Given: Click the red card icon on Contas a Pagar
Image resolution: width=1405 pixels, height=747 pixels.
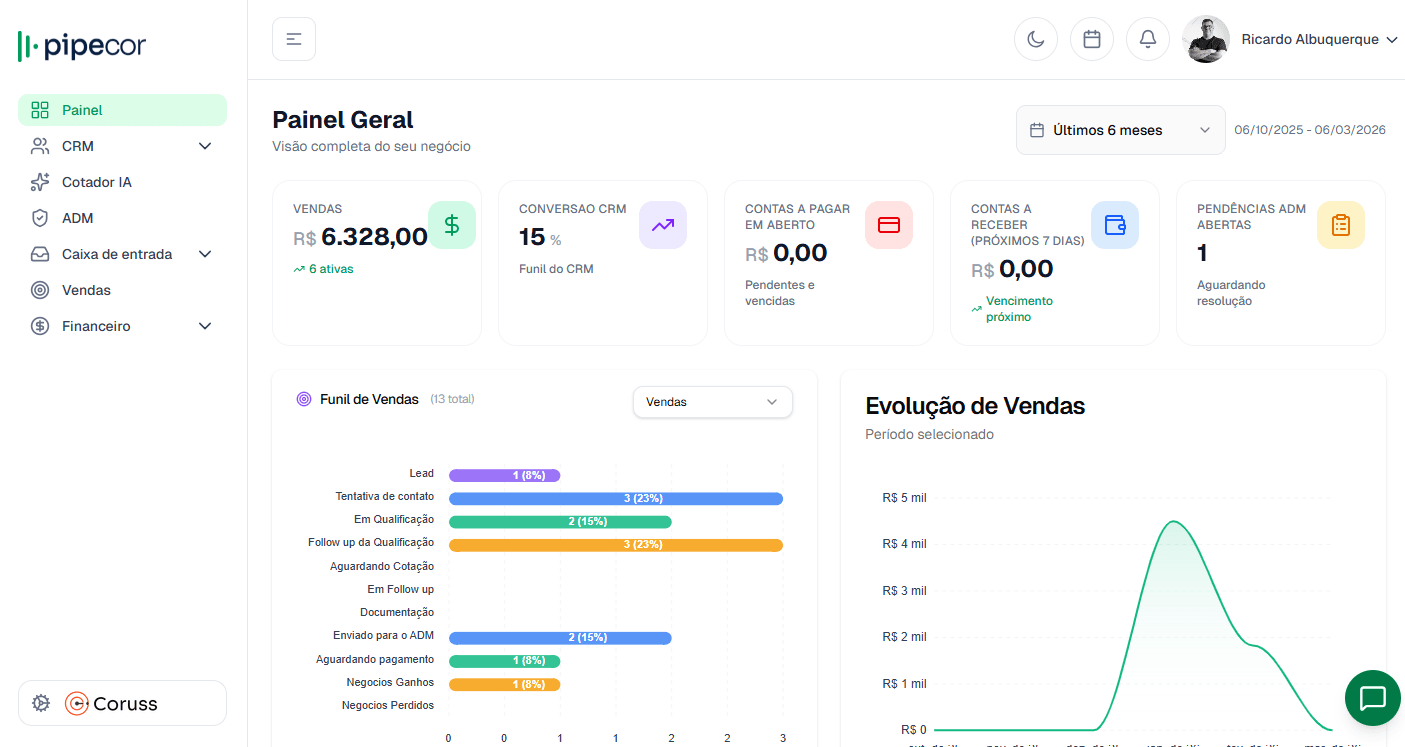Looking at the screenshot, I should (889, 224).
